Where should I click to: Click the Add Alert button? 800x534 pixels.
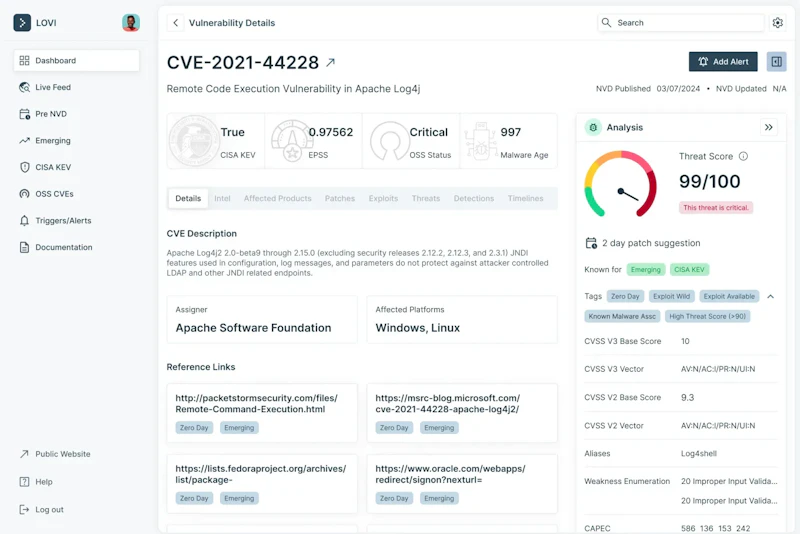pos(723,62)
